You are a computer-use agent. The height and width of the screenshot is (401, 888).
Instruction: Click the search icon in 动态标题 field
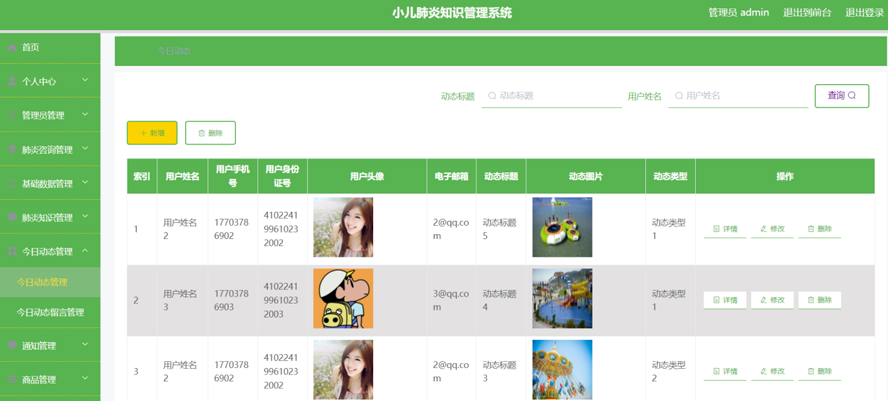point(492,96)
